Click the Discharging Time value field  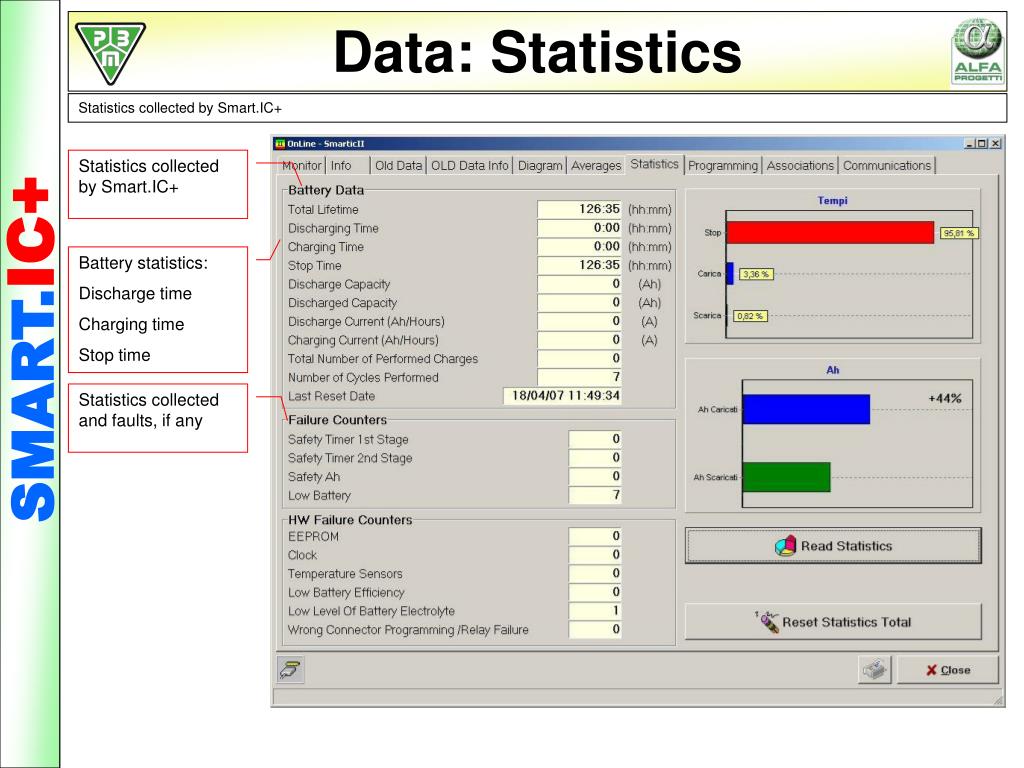pos(579,228)
